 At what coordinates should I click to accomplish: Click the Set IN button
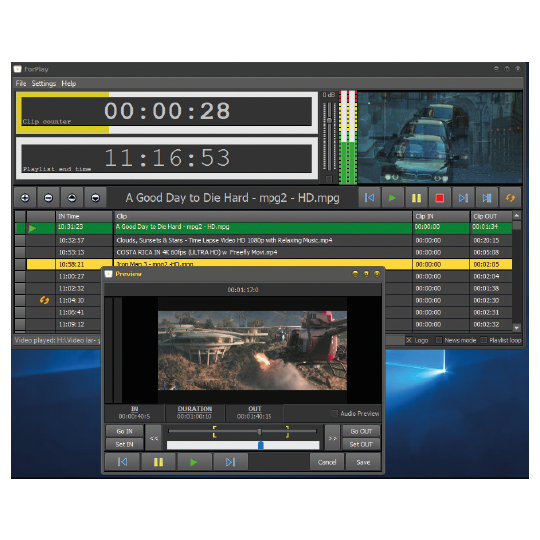124,444
